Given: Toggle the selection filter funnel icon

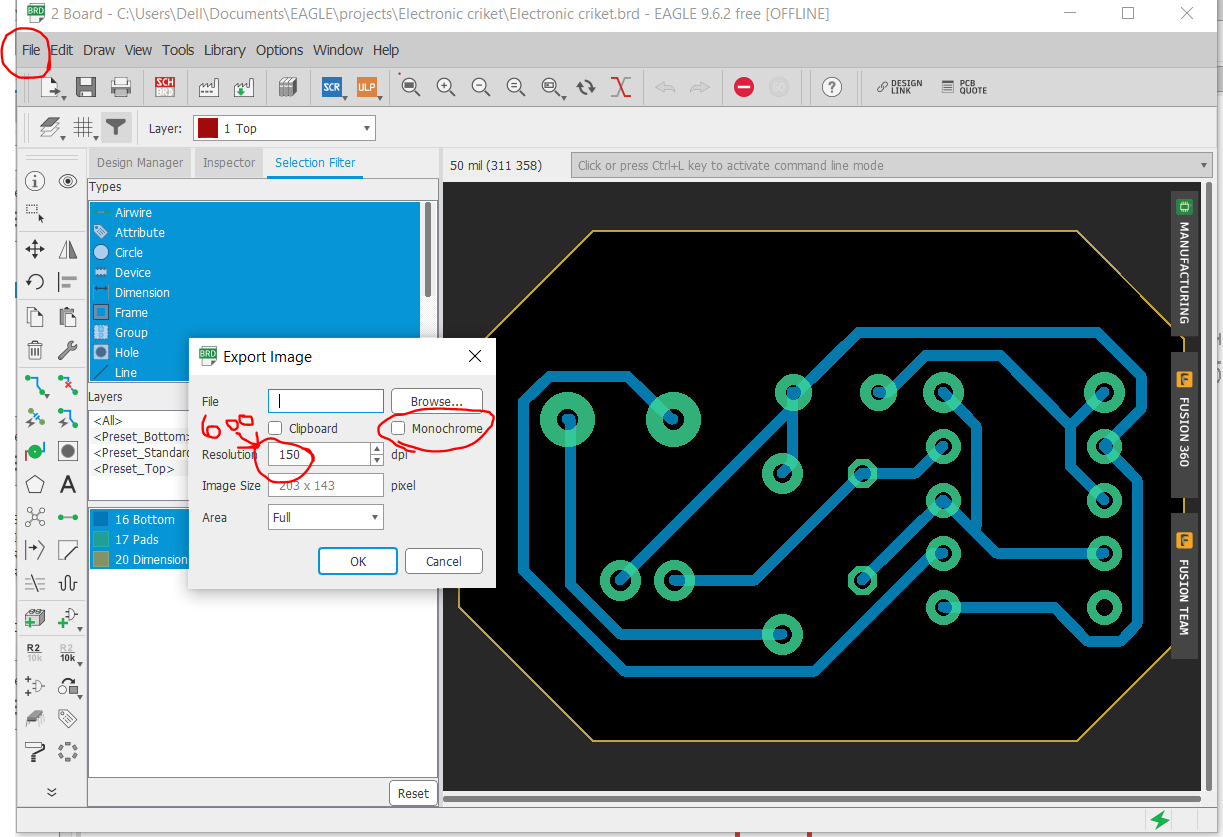Looking at the screenshot, I should click(117, 127).
